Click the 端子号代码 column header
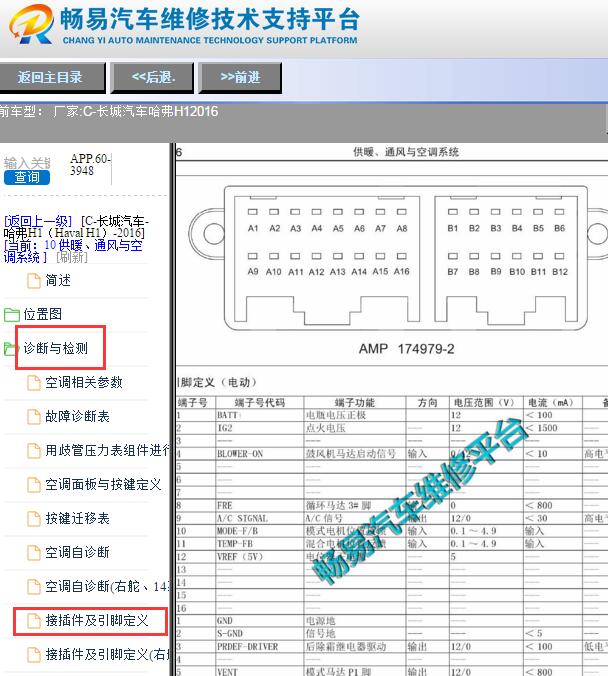This screenshot has width=608, height=676. (260, 403)
